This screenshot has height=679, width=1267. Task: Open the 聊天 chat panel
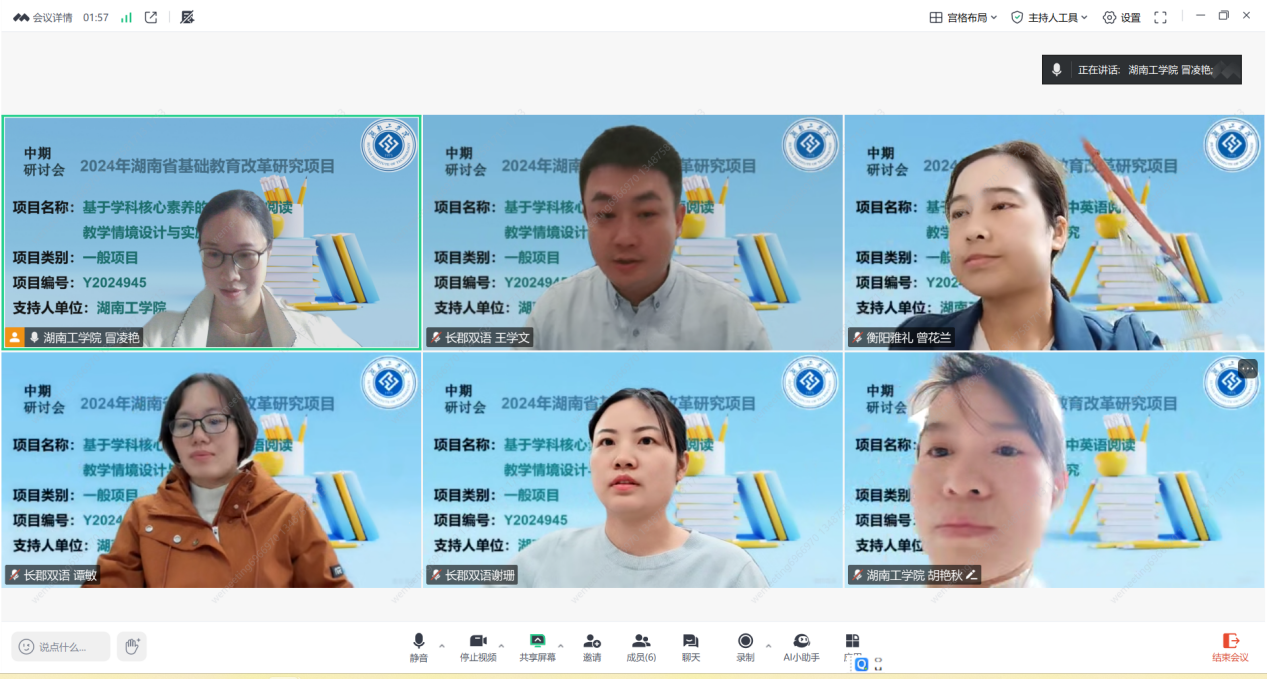tap(690, 645)
